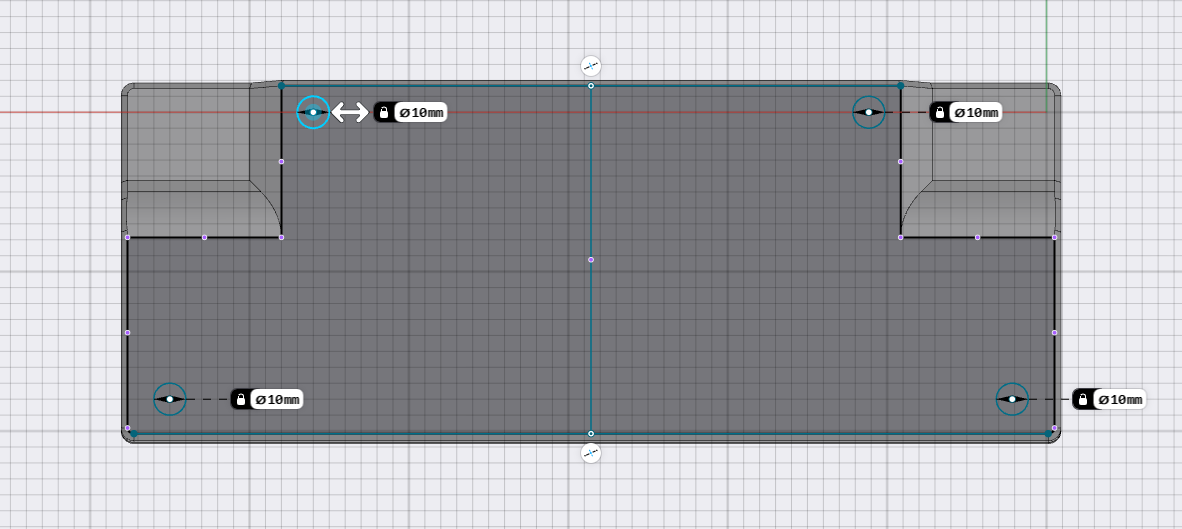Select the constraint badge above the top edge midpoint
Image resolution: width=1182 pixels, height=529 pixels.
click(x=591, y=66)
